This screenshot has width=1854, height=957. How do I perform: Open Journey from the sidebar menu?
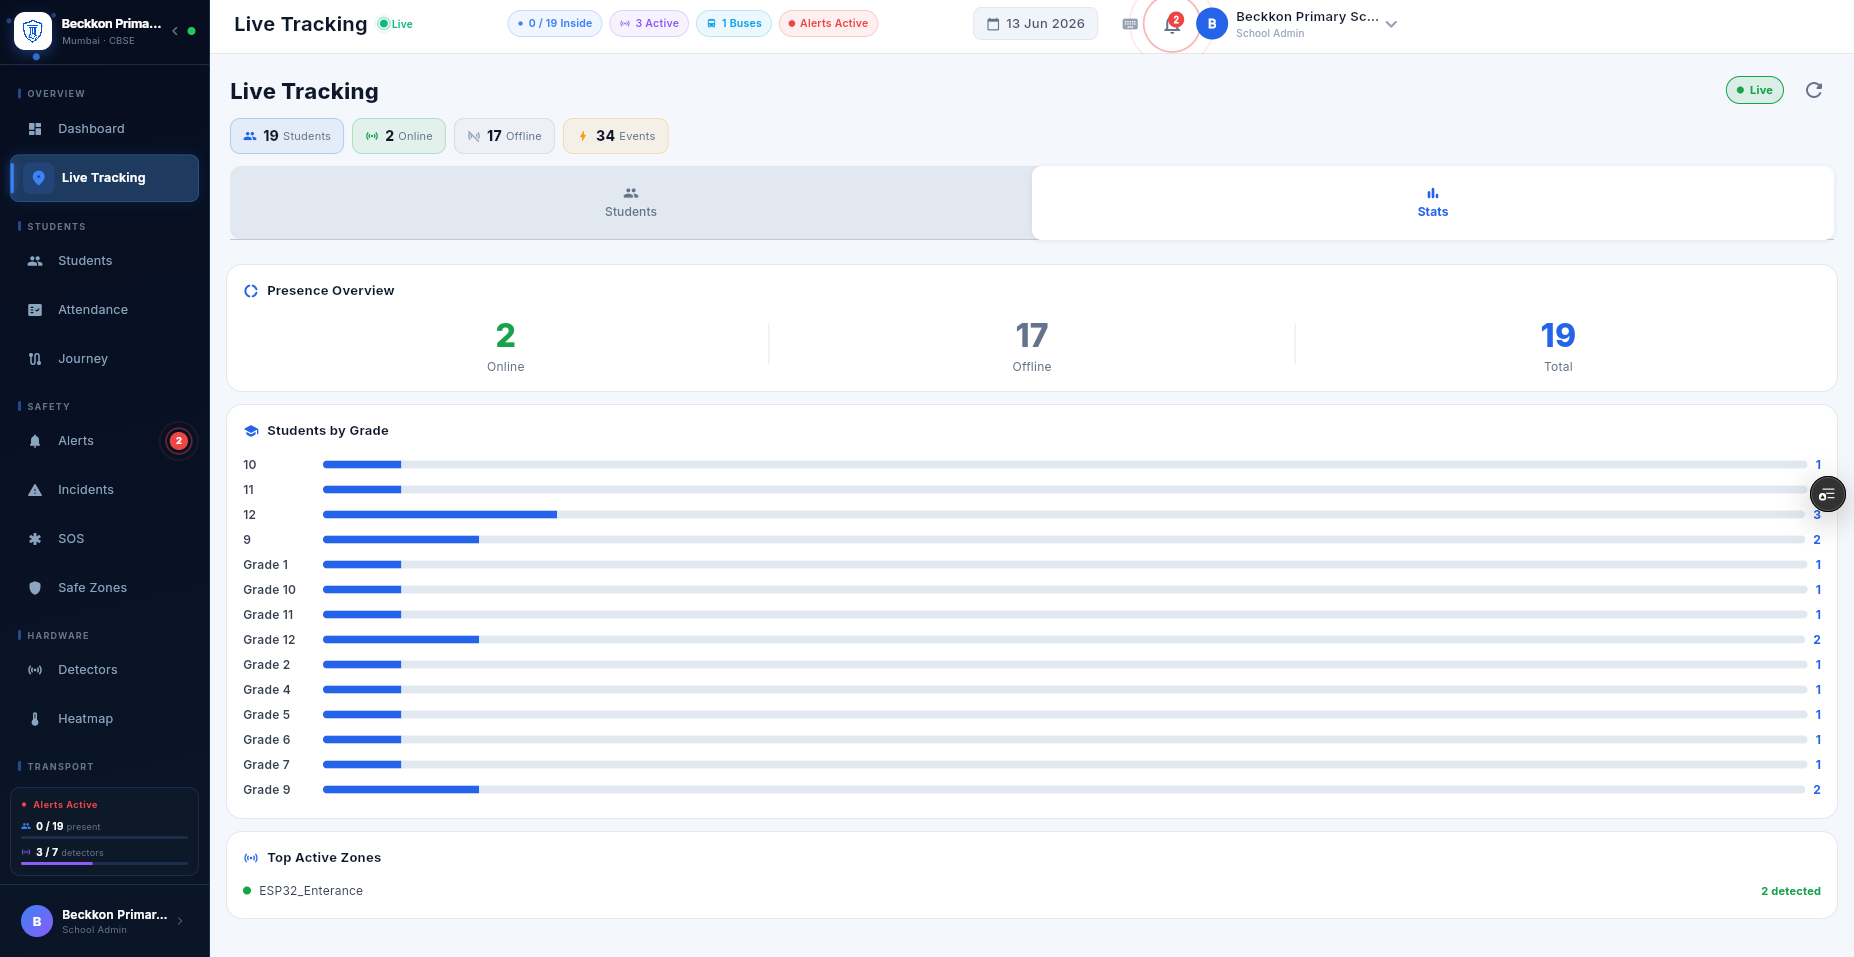(x=104, y=359)
